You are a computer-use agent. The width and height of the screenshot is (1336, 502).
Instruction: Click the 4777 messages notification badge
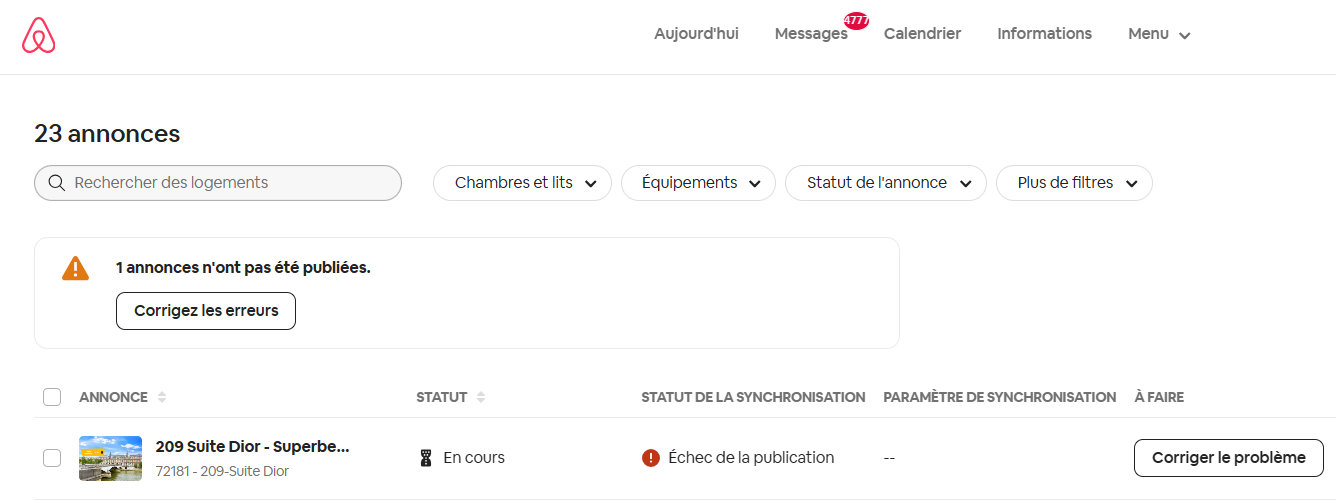pyautogui.click(x=856, y=21)
